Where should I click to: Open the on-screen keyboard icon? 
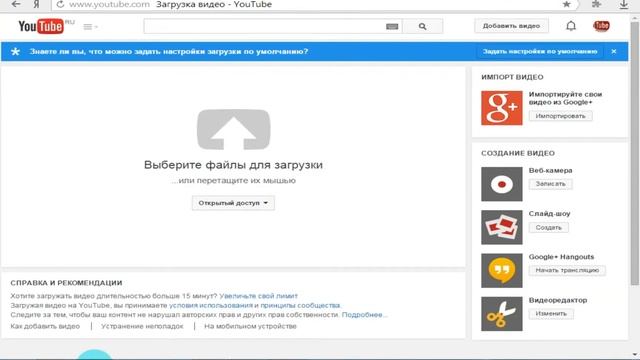(392, 27)
